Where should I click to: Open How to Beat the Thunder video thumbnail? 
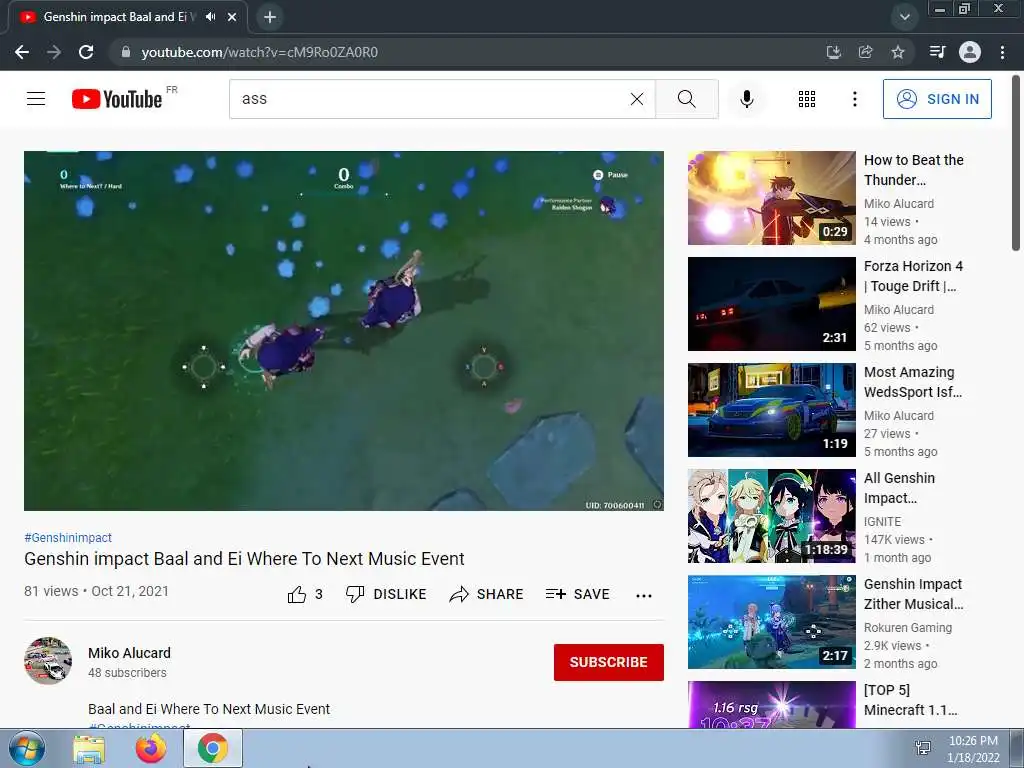tap(771, 198)
